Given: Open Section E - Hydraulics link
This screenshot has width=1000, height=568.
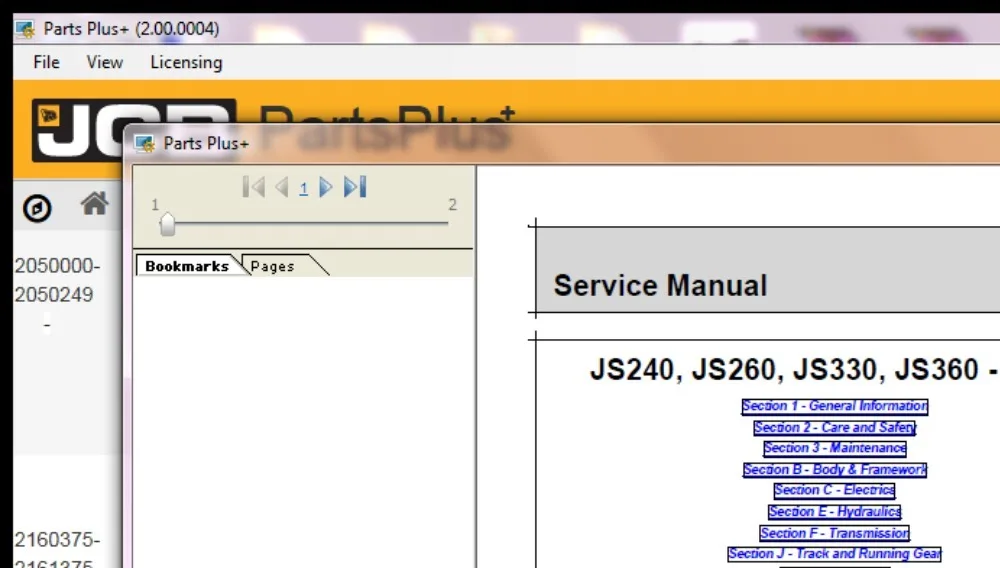Looking at the screenshot, I should (835, 512).
